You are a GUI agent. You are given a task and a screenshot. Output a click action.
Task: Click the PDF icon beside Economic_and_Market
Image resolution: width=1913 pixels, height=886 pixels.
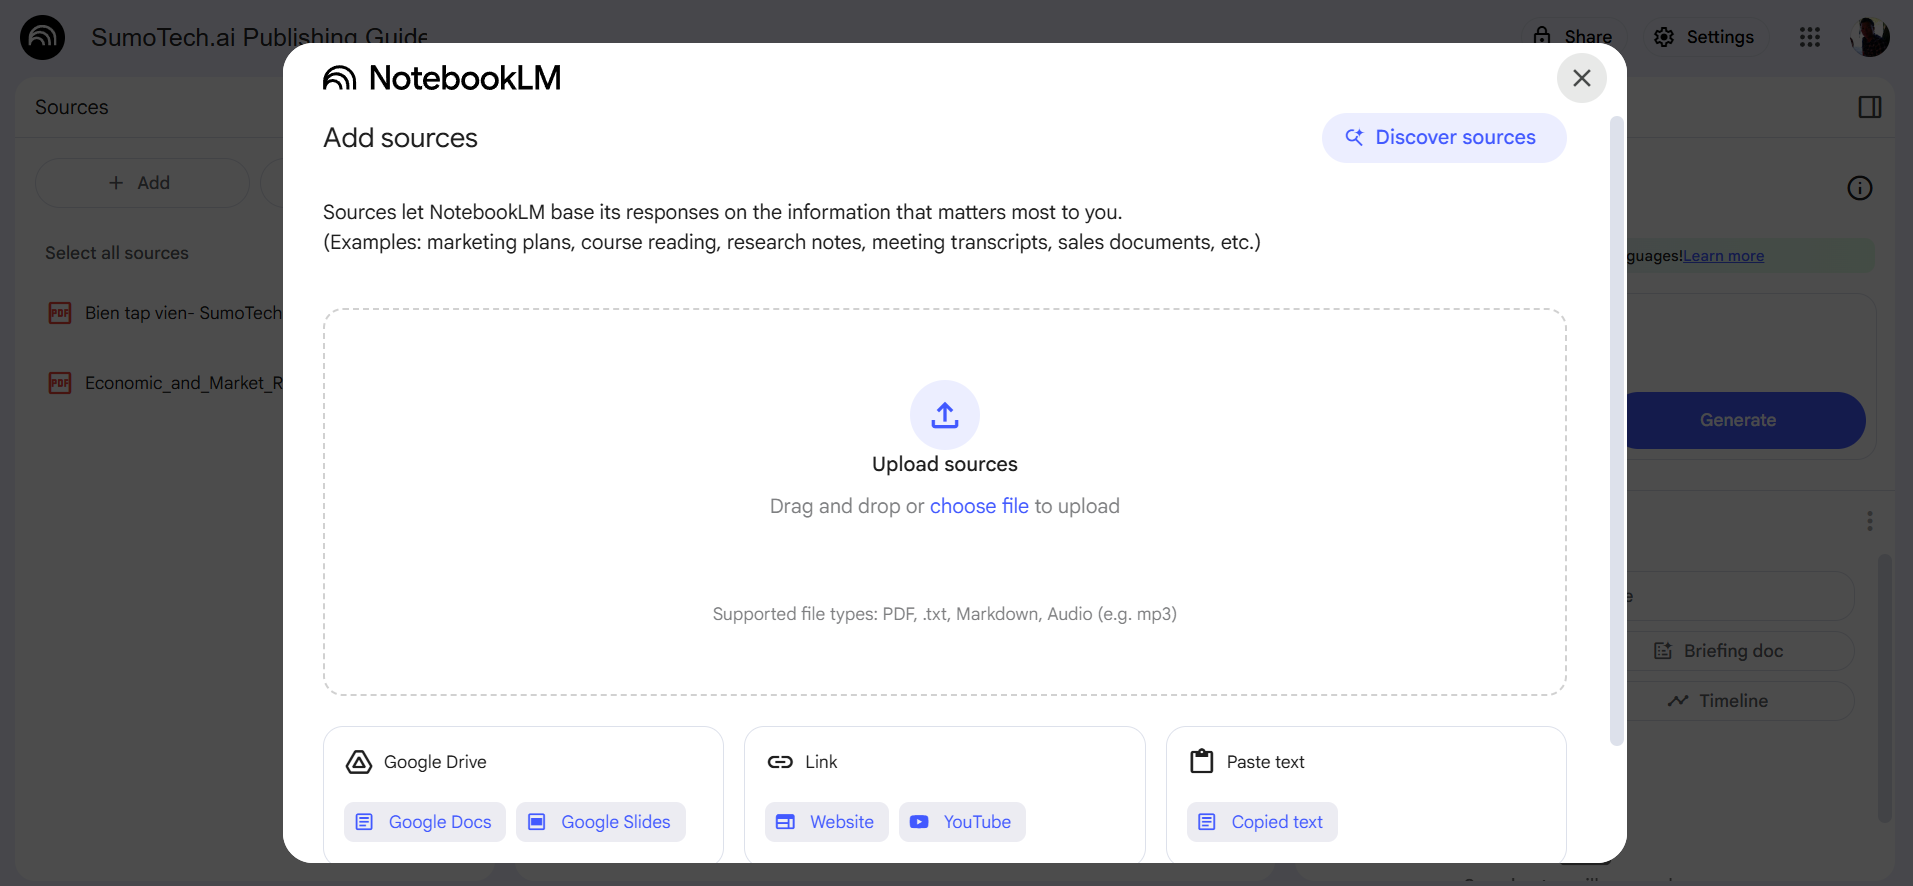click(60, 383)
